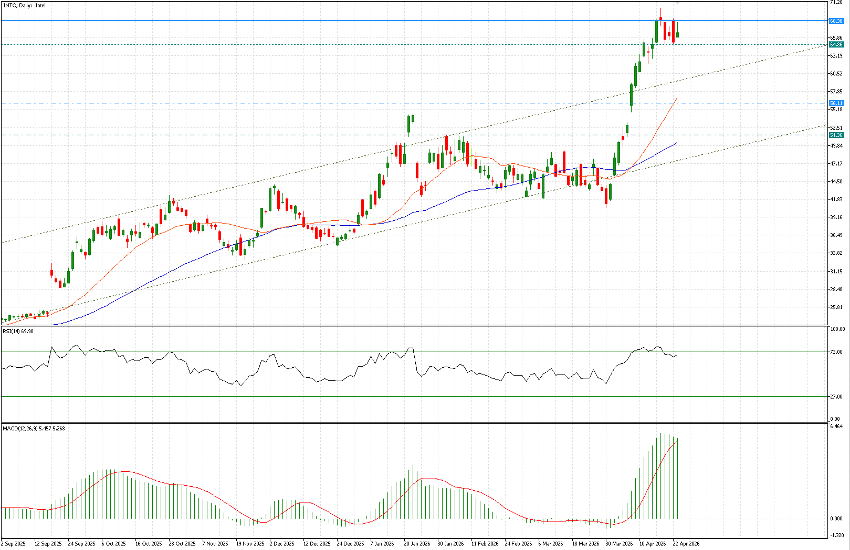This screenshot has width=850, height=550.
Task: Click the teal price label below dash-dot level
Action: click(x=836, y=134)
